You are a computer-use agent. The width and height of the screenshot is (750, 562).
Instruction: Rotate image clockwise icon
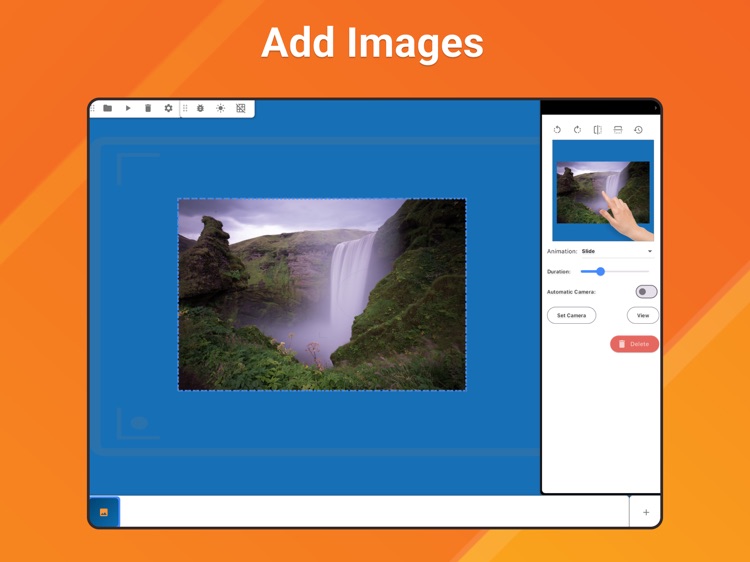[577, 130]
